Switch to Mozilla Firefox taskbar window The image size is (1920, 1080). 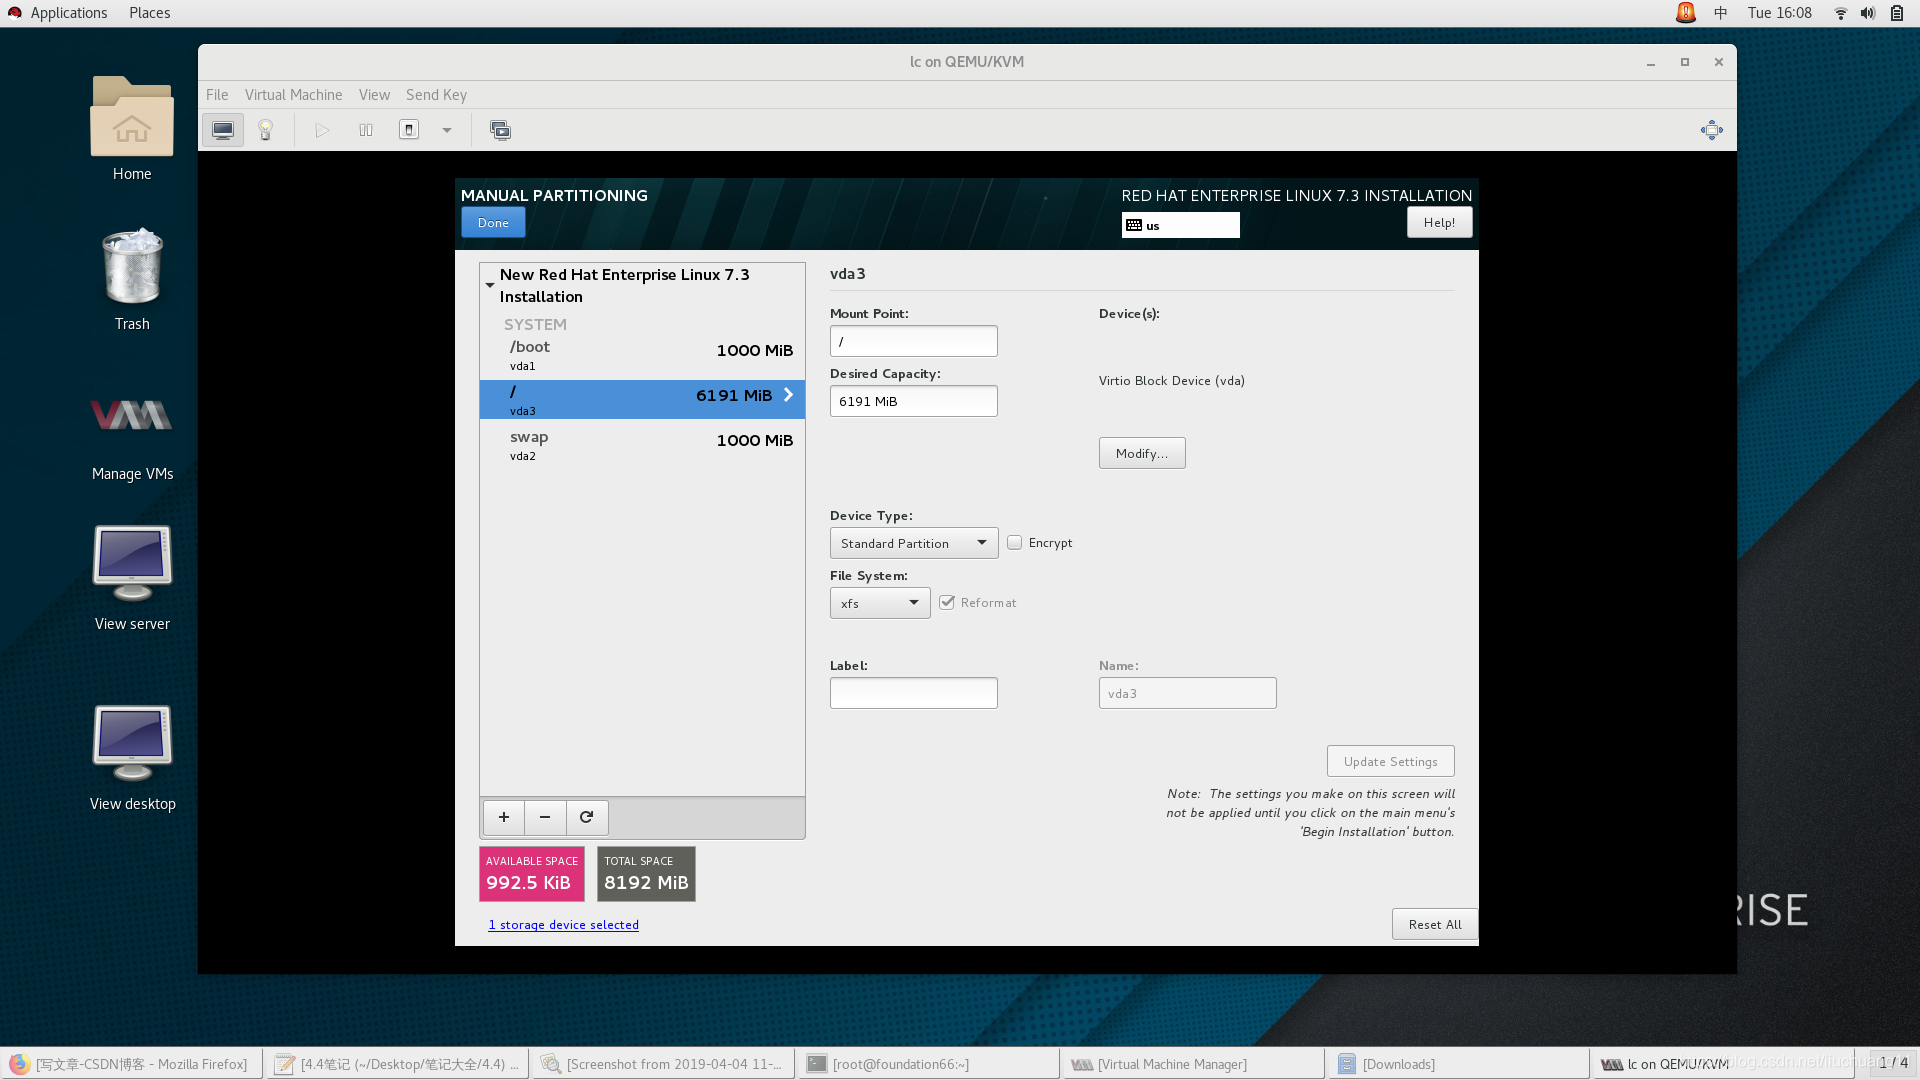132,1064
